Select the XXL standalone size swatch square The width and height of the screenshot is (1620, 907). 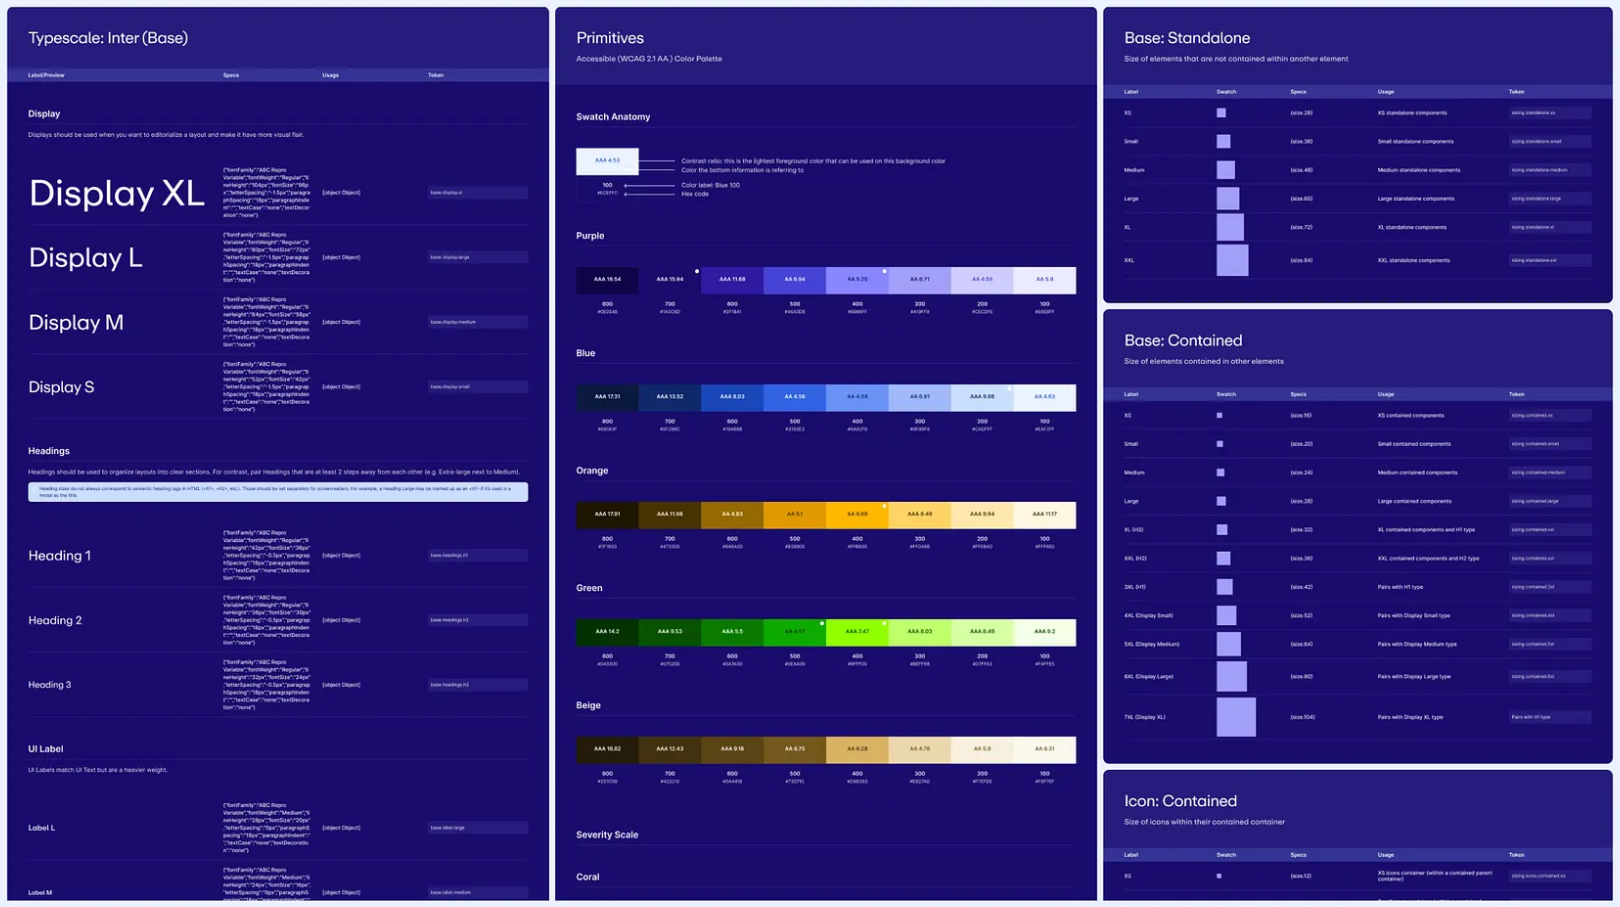click(x=1232, y=260)
